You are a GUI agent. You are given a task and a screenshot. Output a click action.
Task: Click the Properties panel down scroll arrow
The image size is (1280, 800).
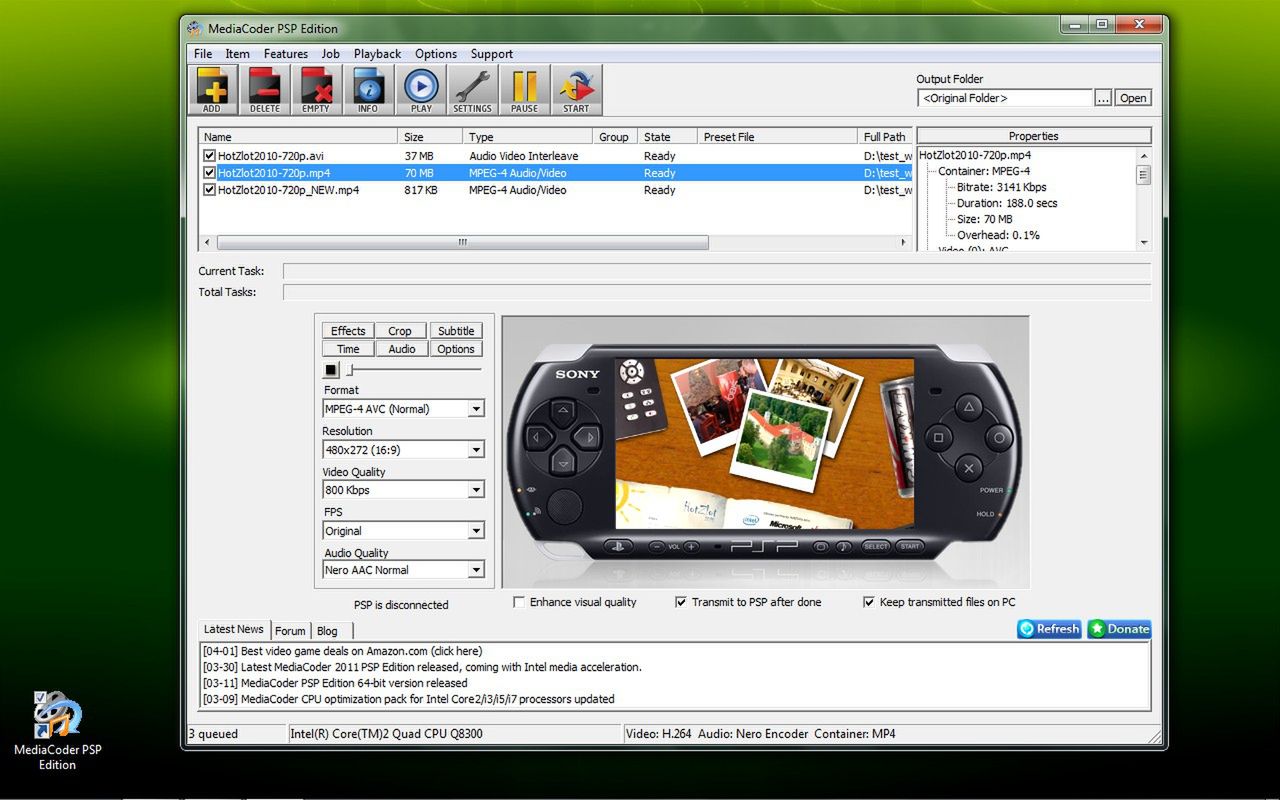click(x=1144, y=242)
